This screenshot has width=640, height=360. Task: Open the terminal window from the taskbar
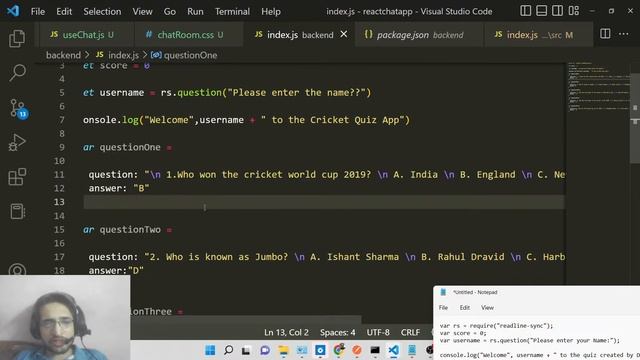[x=375, y=350]
